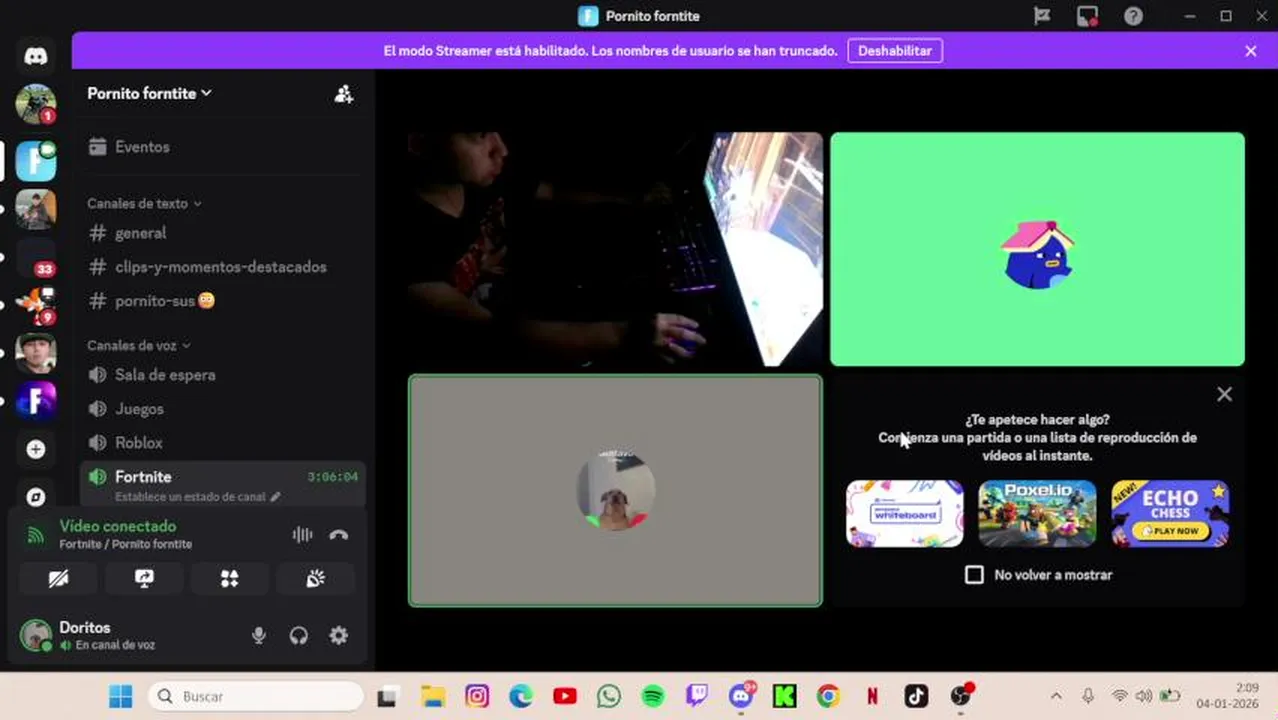The width and height of the screenshot is (1278, 720).
Task: Launch the Whiteboard activity card
Action: (x=905, y=514)
